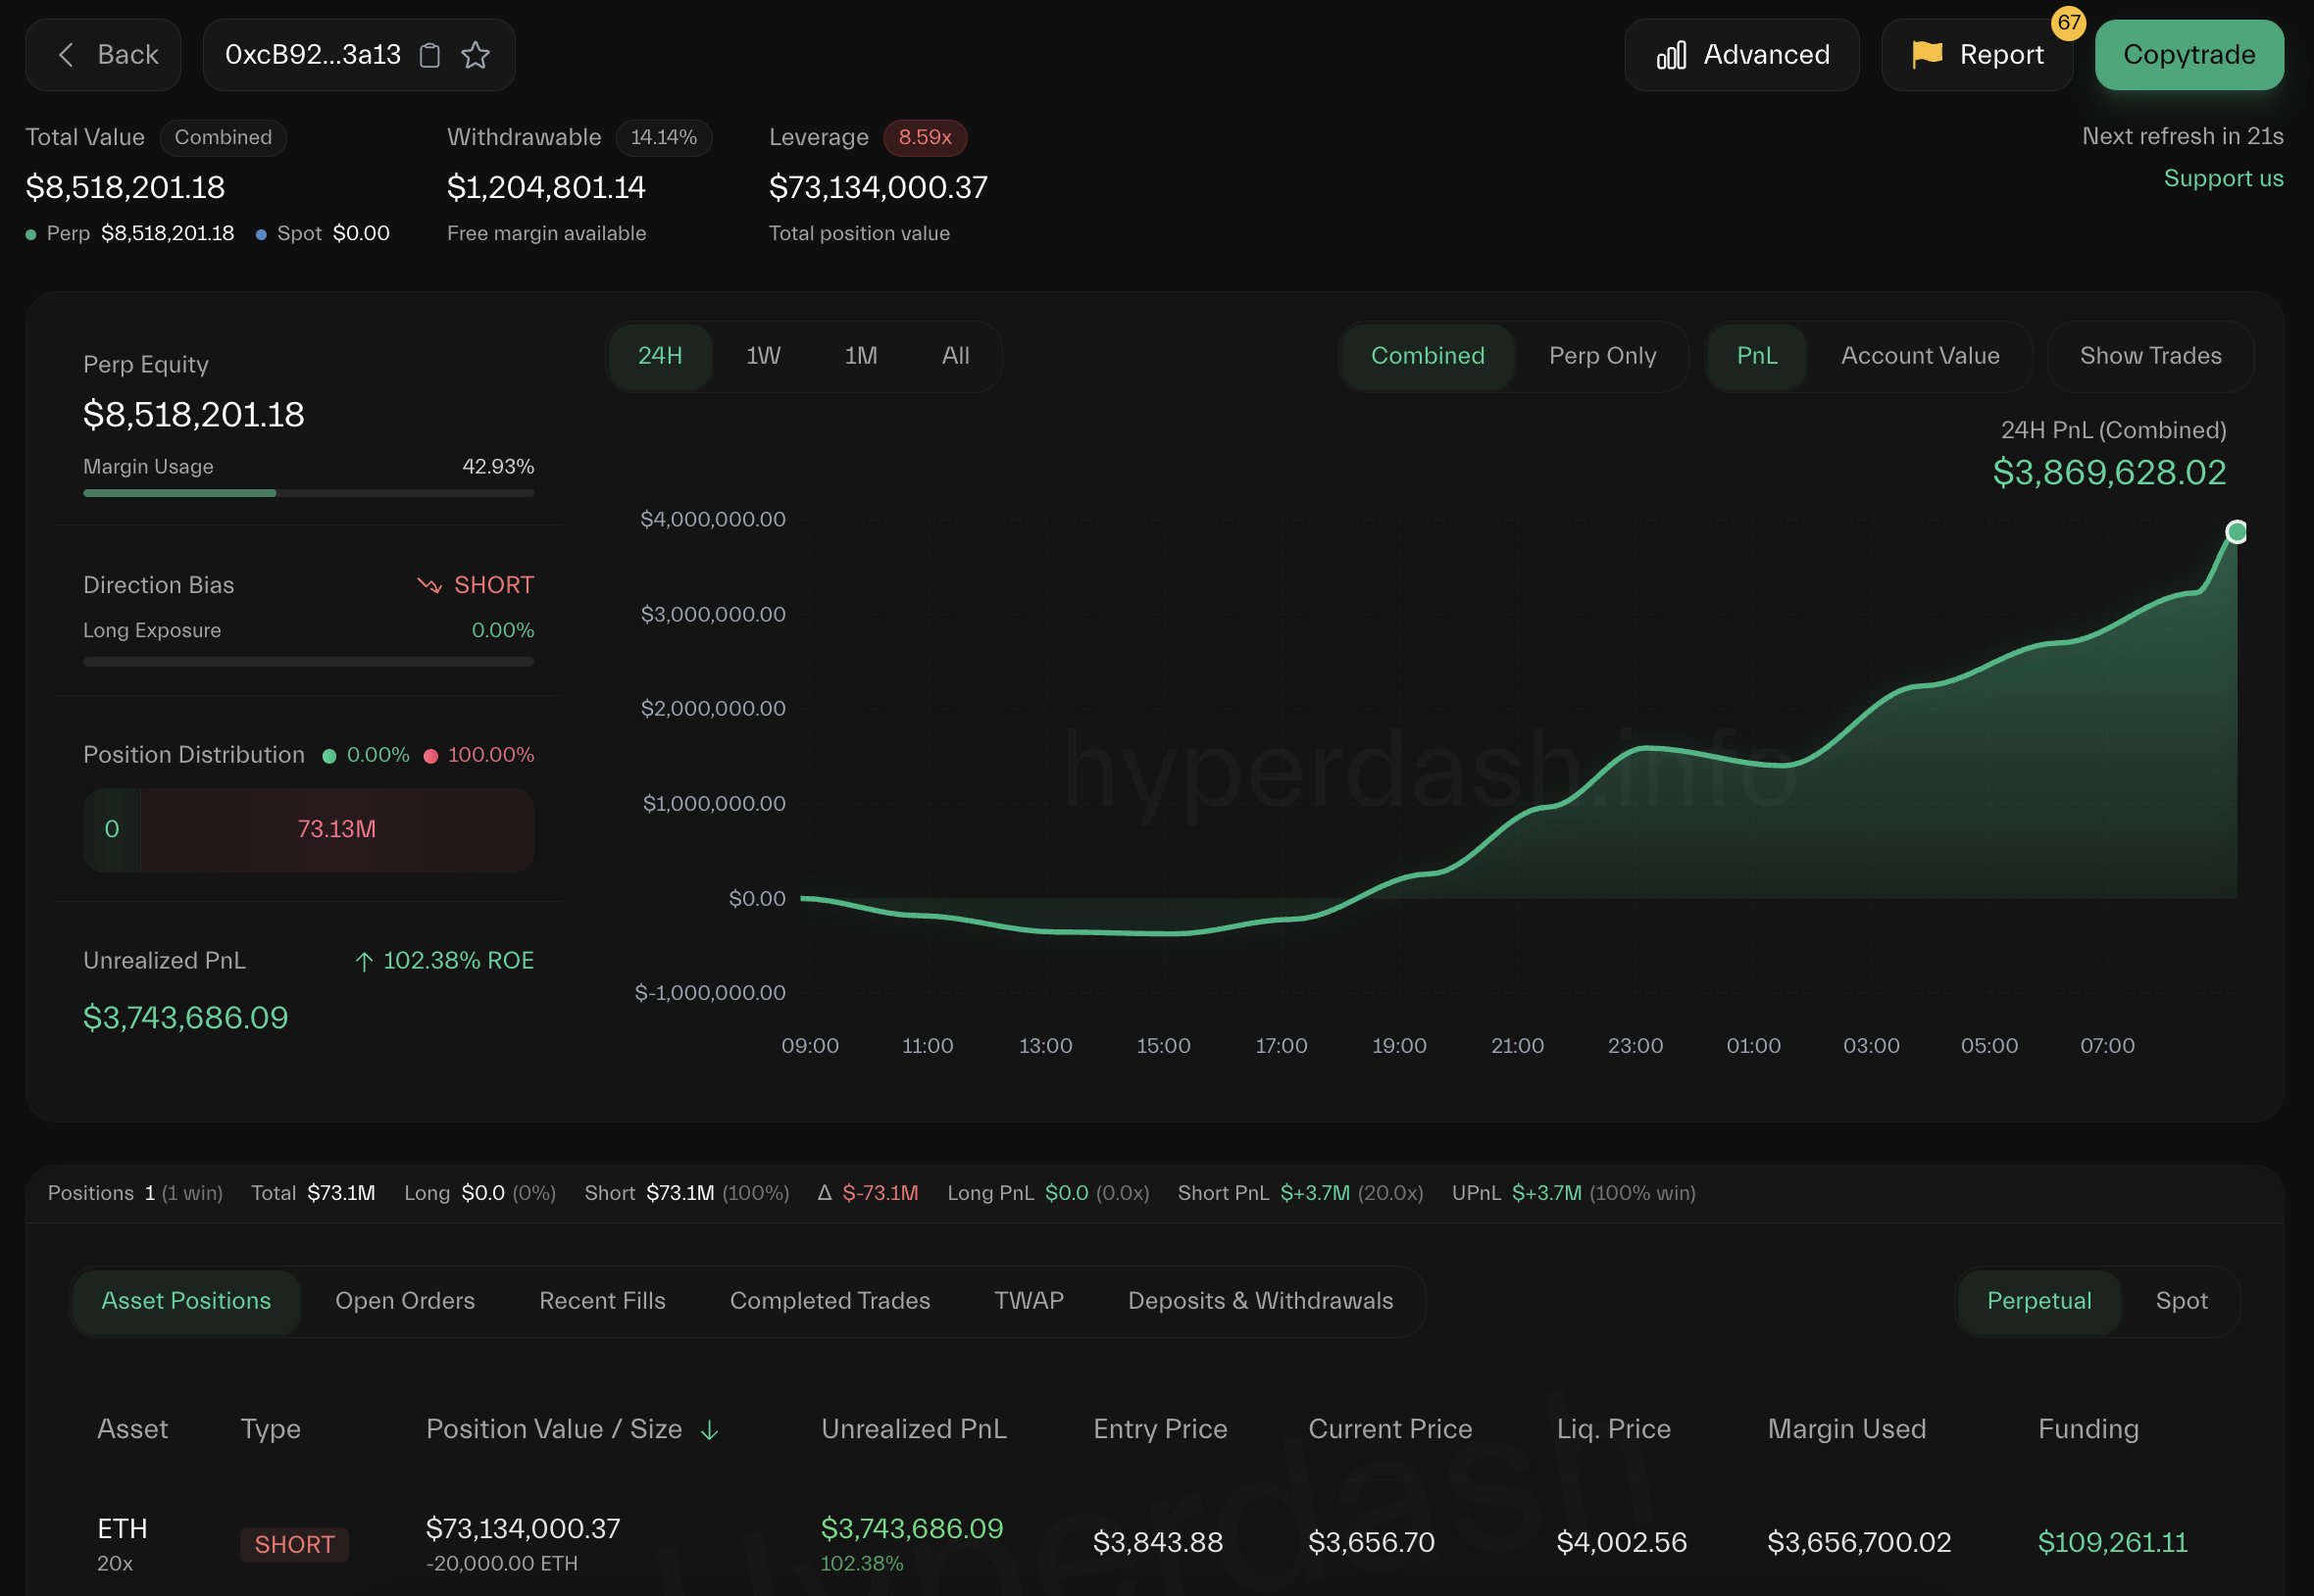The image size is (2314, 1596).
Task: Select the 1W time range
Action: click(763, 356)
